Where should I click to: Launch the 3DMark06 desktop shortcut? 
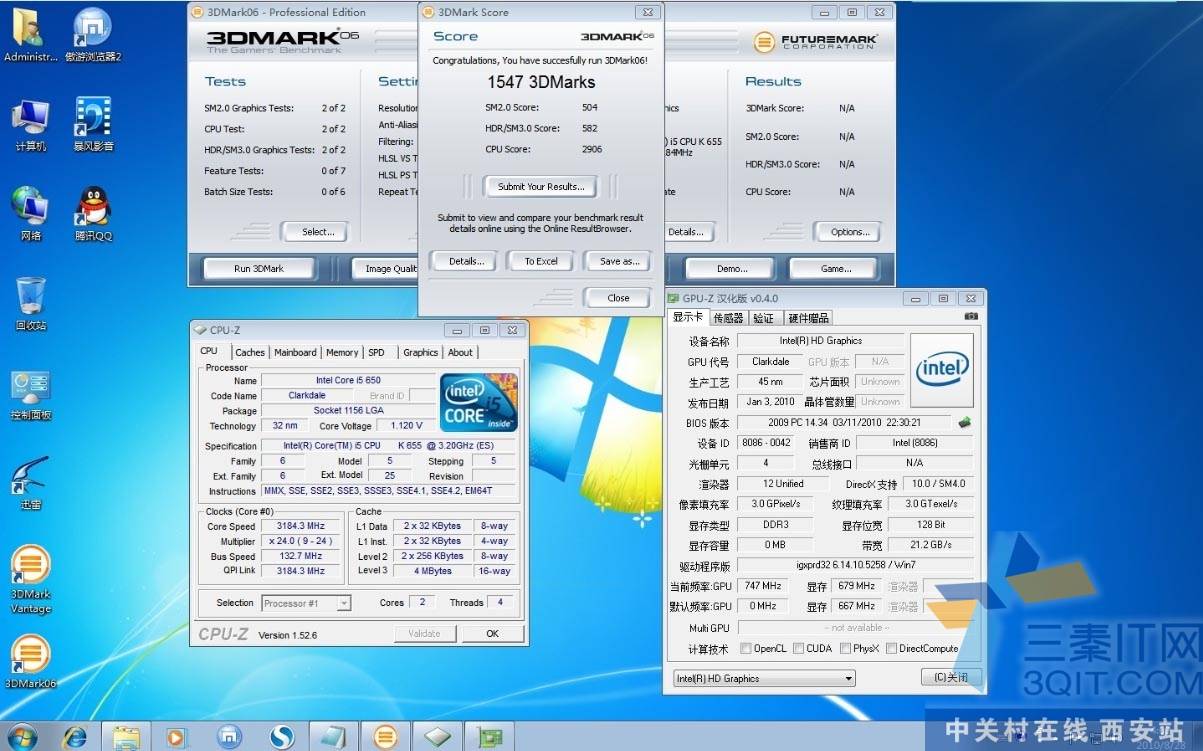point(31,663)
